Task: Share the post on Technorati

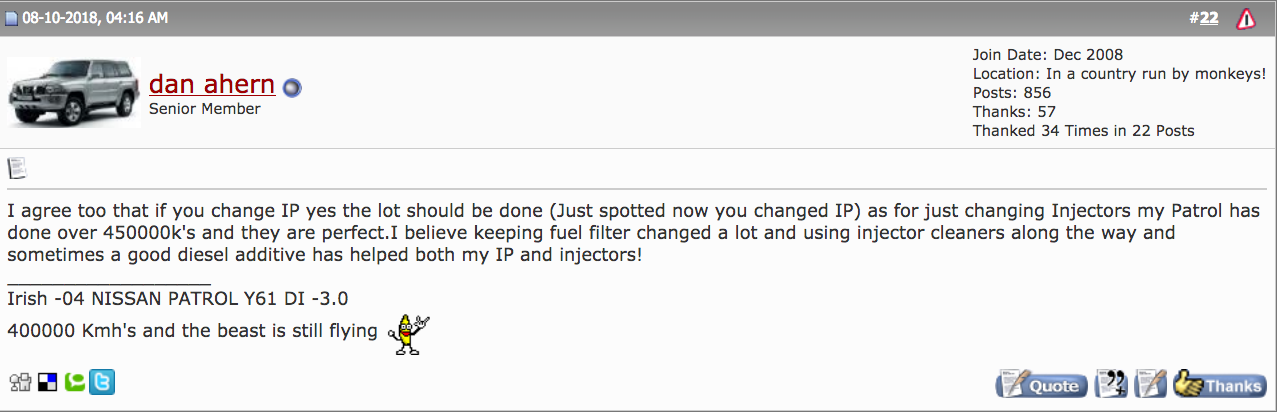Action: pos(73,382)
